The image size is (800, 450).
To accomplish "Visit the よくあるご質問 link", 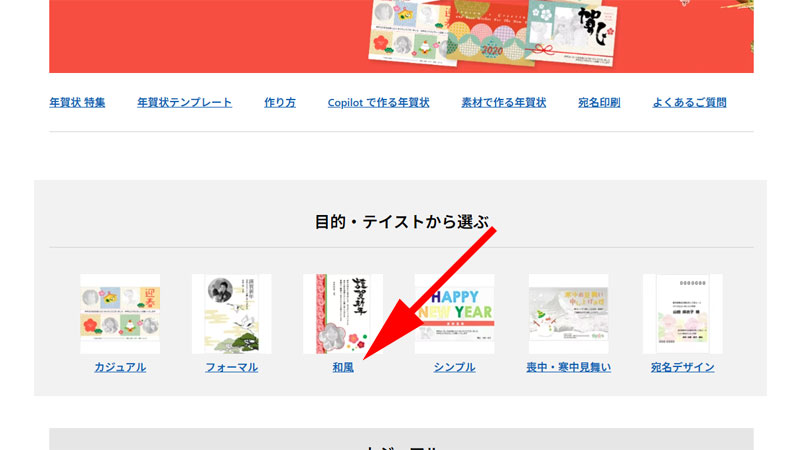I will pyautogui.click(x=689, y=103).
